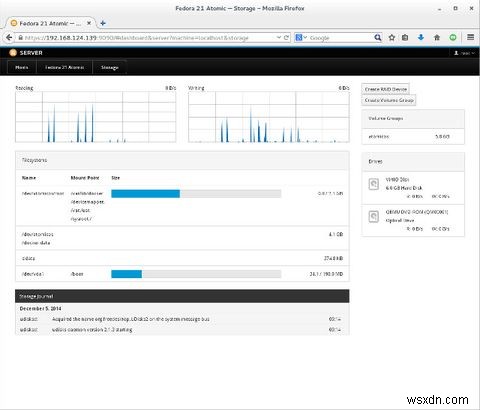480x410 pixels.
Task: Click the Create Volume Group button
Action: click(x=389, y=100)
